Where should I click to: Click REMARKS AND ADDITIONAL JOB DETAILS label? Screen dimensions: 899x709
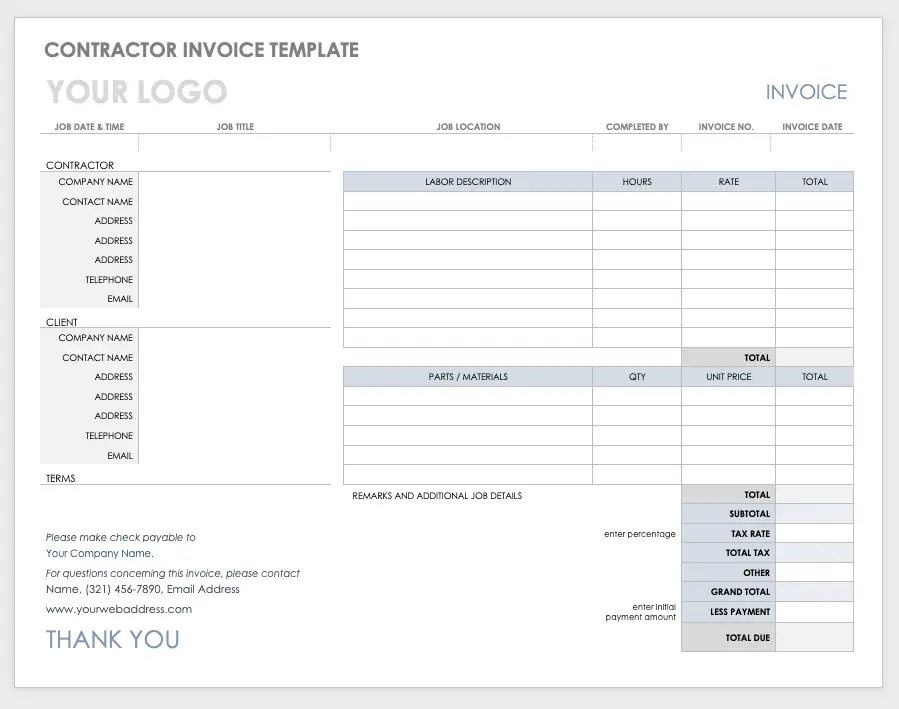tap(437, 496)
